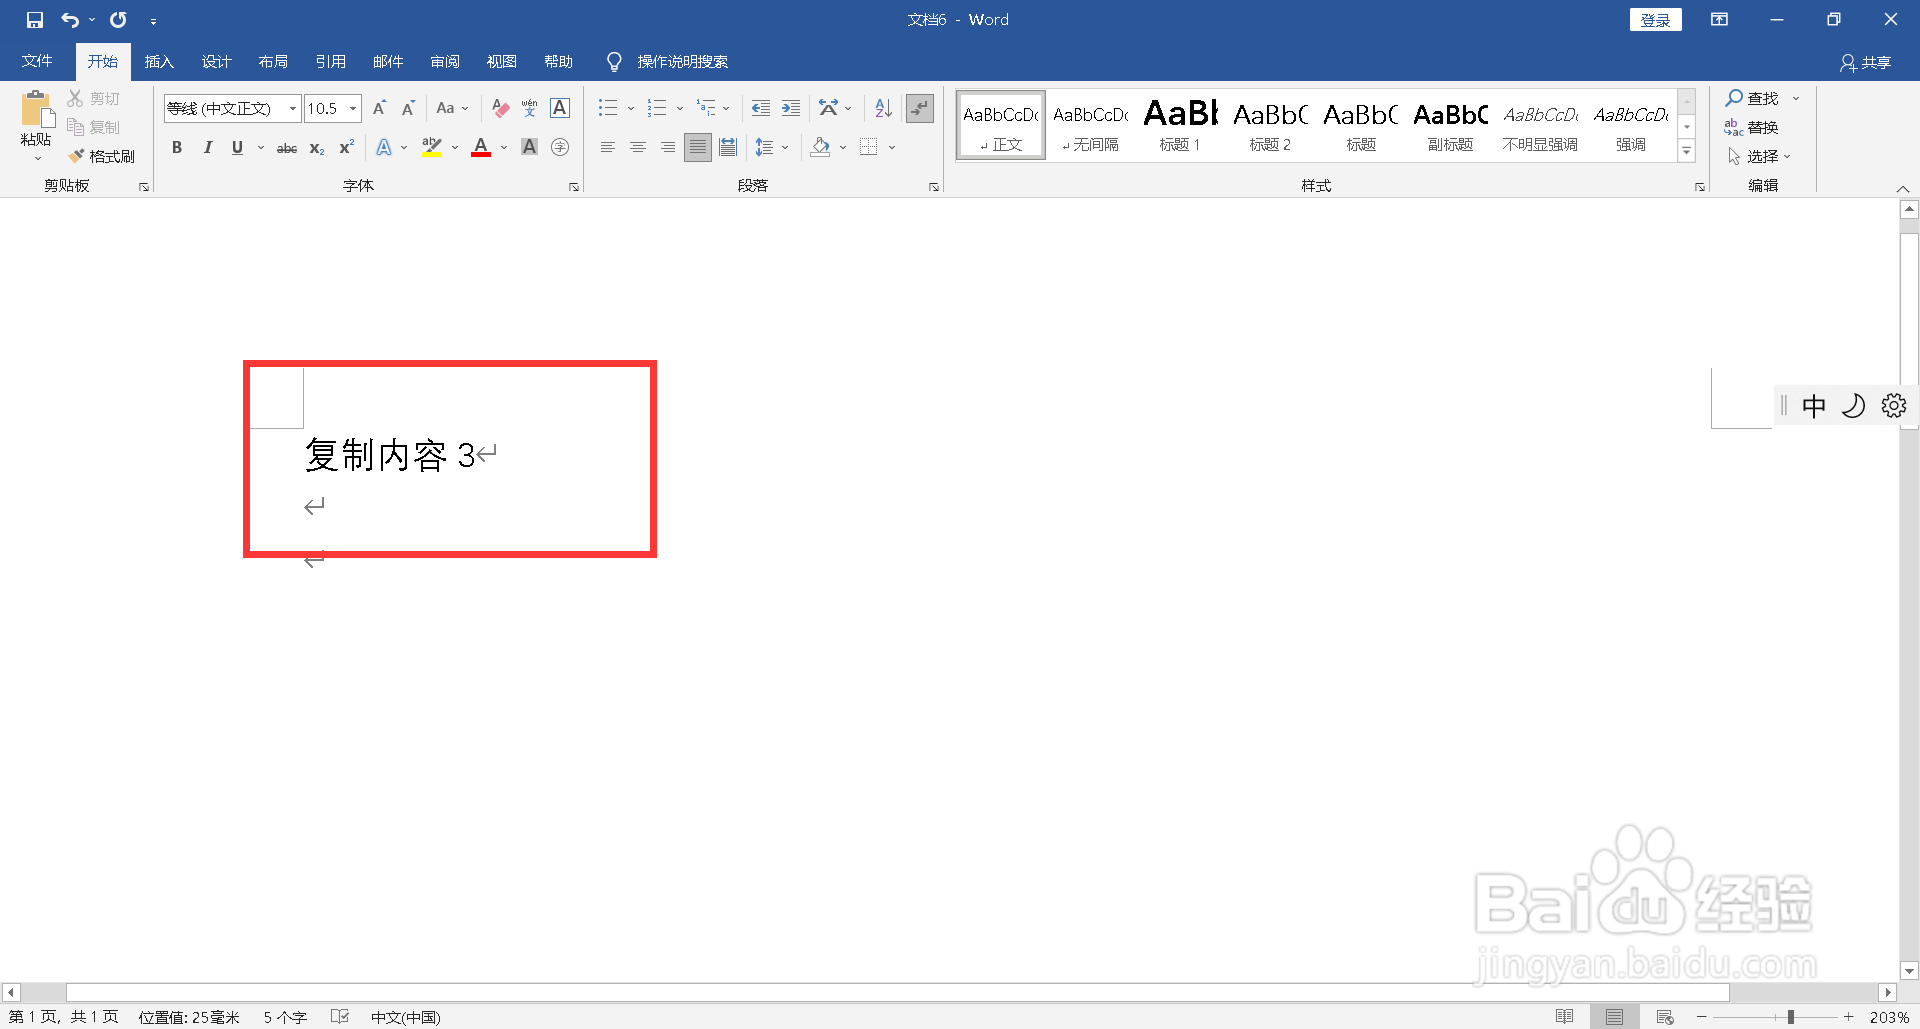
Task: Click the character border icon
Action: click(x=560, y=108)
